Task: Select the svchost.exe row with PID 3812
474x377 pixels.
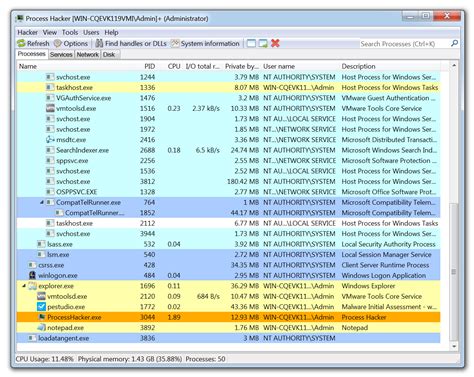Action: [228, 182]
